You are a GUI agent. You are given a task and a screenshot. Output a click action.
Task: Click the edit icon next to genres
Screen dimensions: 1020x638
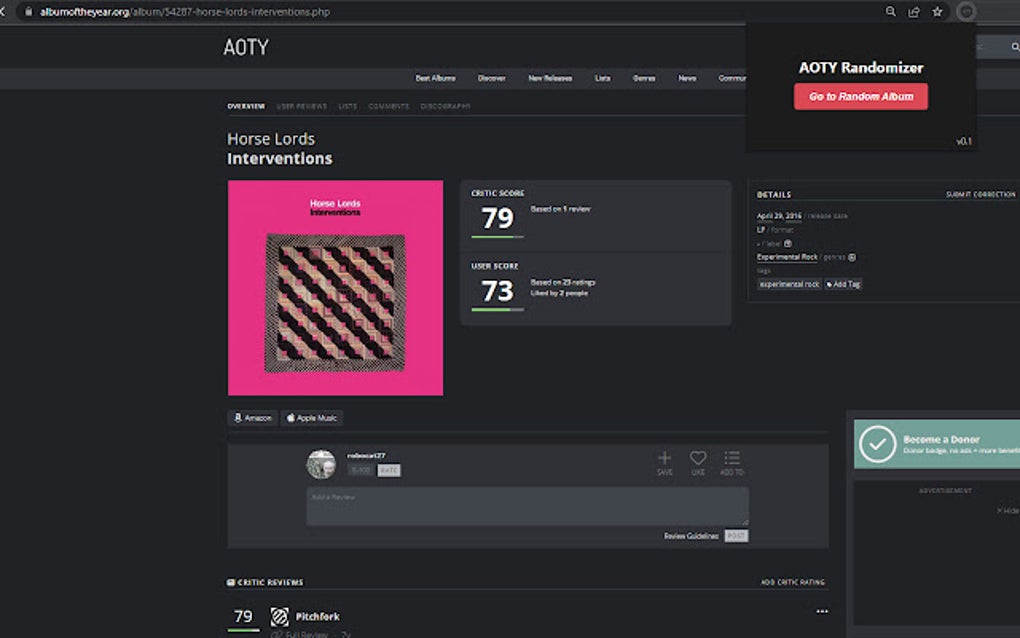852,257
